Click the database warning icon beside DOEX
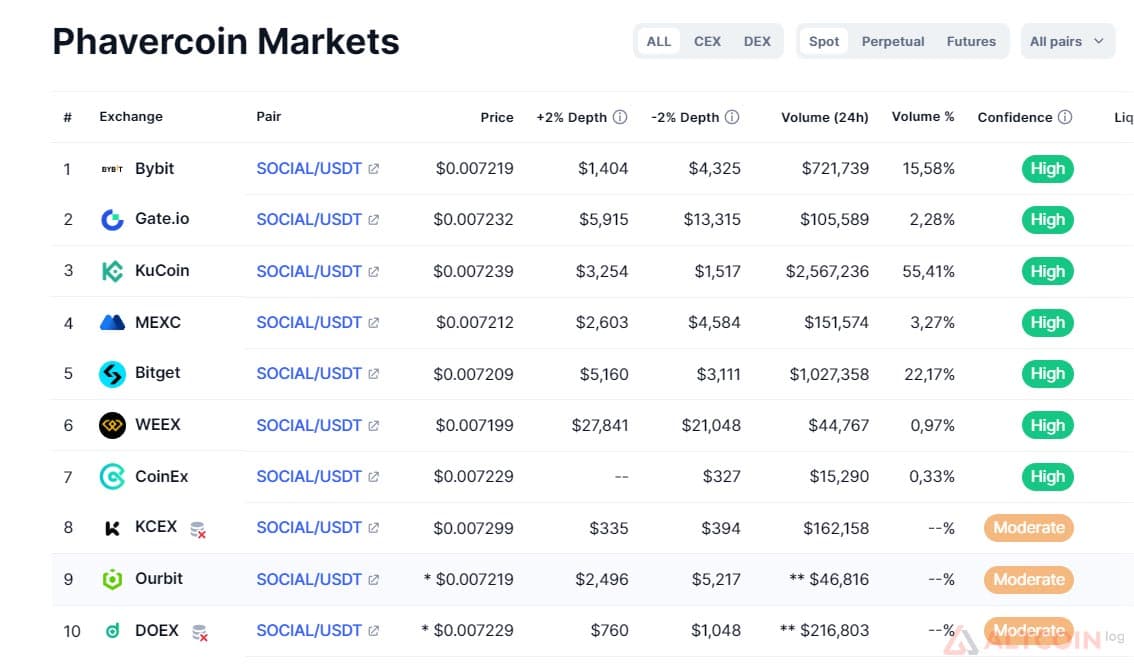 200,633
